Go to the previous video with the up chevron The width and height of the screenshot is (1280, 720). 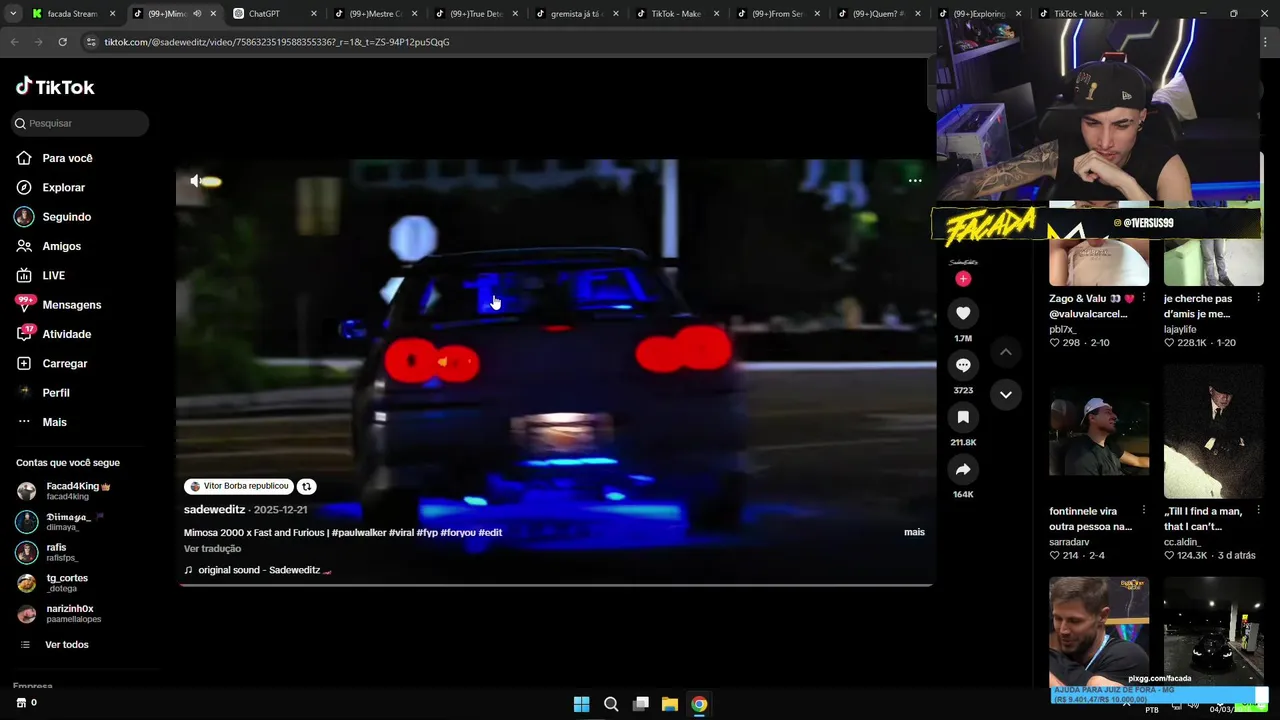[x=1006, y=352]
